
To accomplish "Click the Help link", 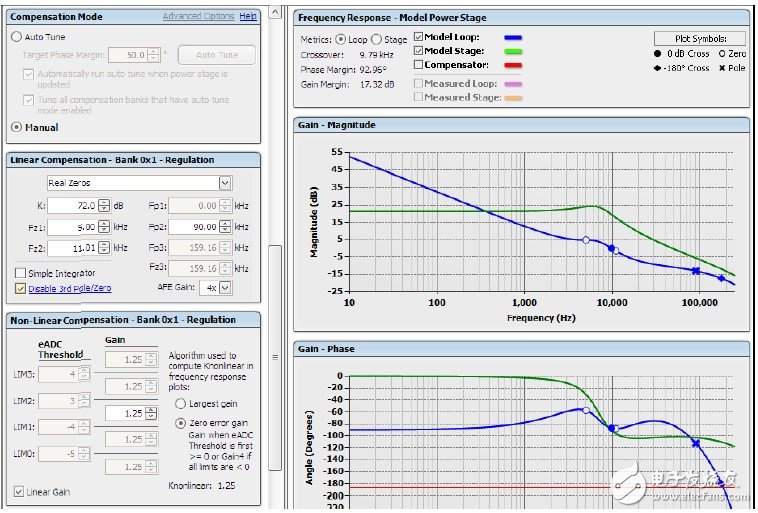I will coord(248,17).
